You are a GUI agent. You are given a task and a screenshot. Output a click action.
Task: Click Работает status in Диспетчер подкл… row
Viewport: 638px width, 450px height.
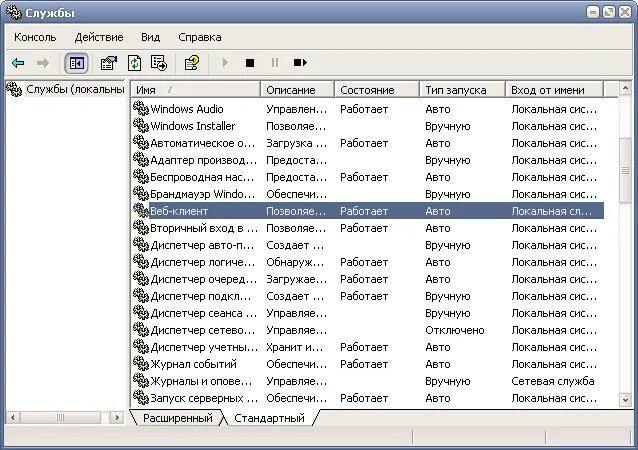pos(364,296)
